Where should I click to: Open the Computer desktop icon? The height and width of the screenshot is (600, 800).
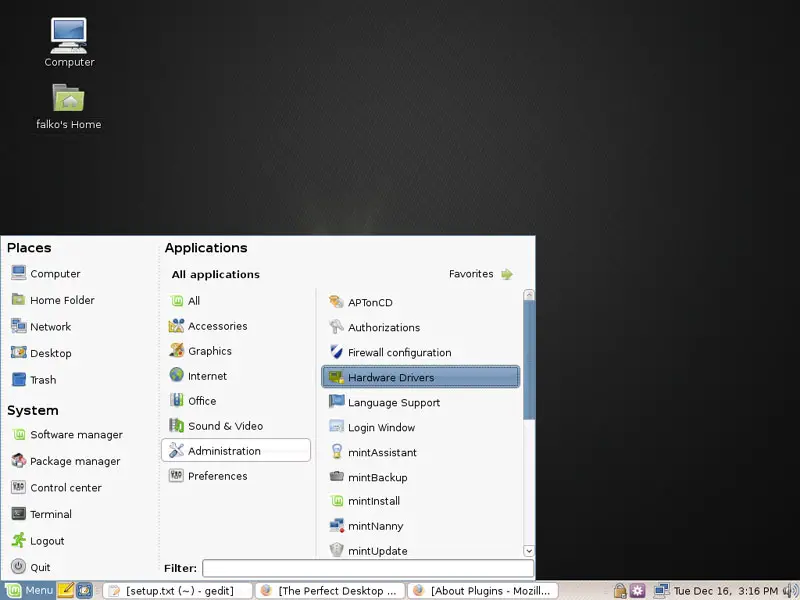click(x=69, y=43)
